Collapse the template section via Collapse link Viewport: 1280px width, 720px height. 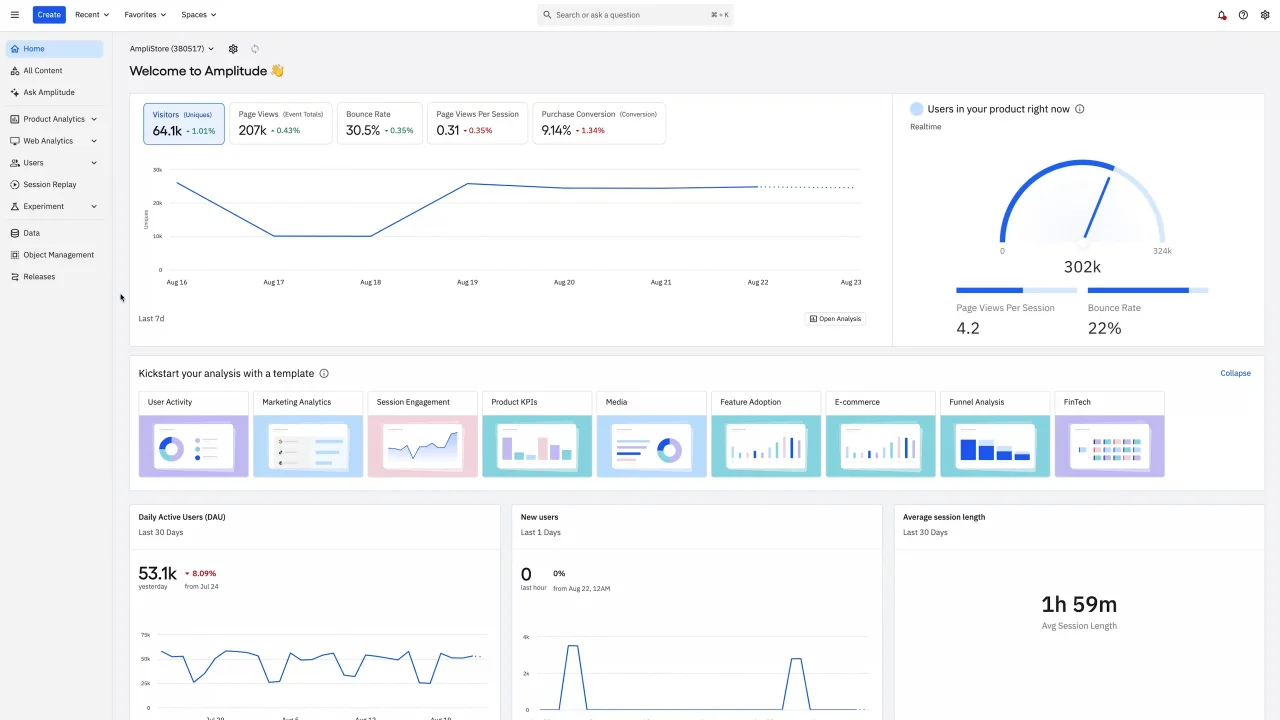[x=1235, y=373]
